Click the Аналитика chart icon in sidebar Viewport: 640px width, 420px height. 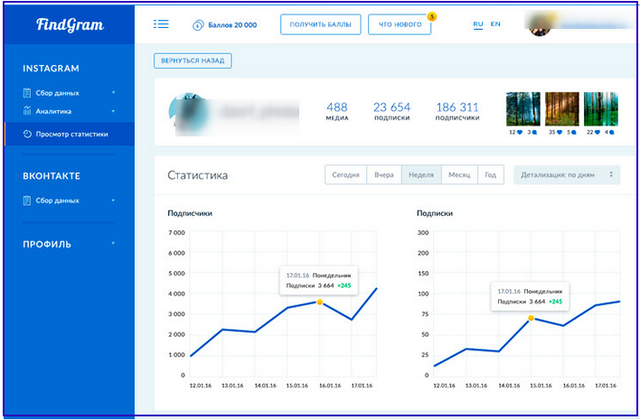(x=27, y=112)
